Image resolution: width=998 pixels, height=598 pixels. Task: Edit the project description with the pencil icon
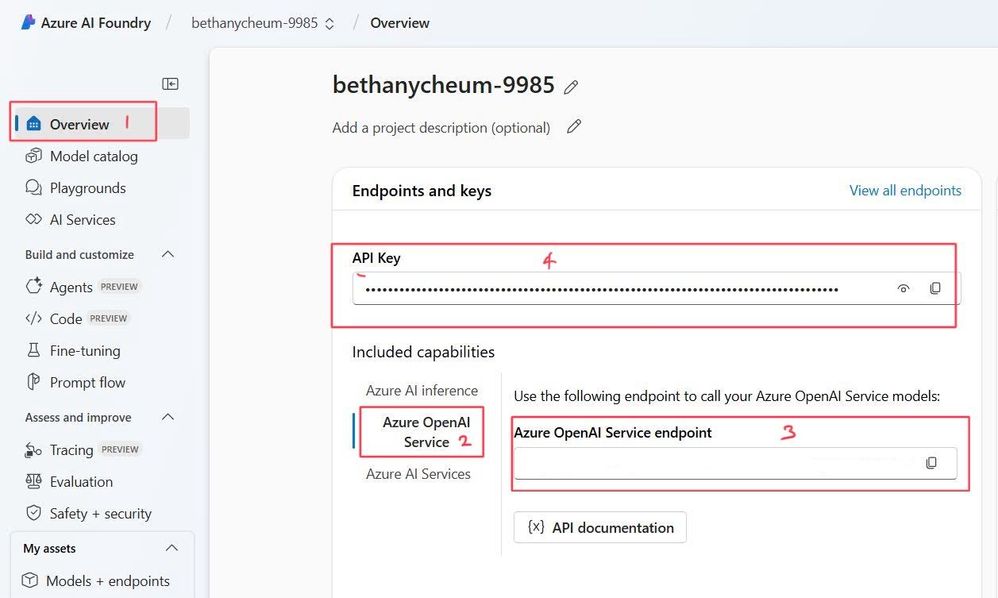pos(574,127)
